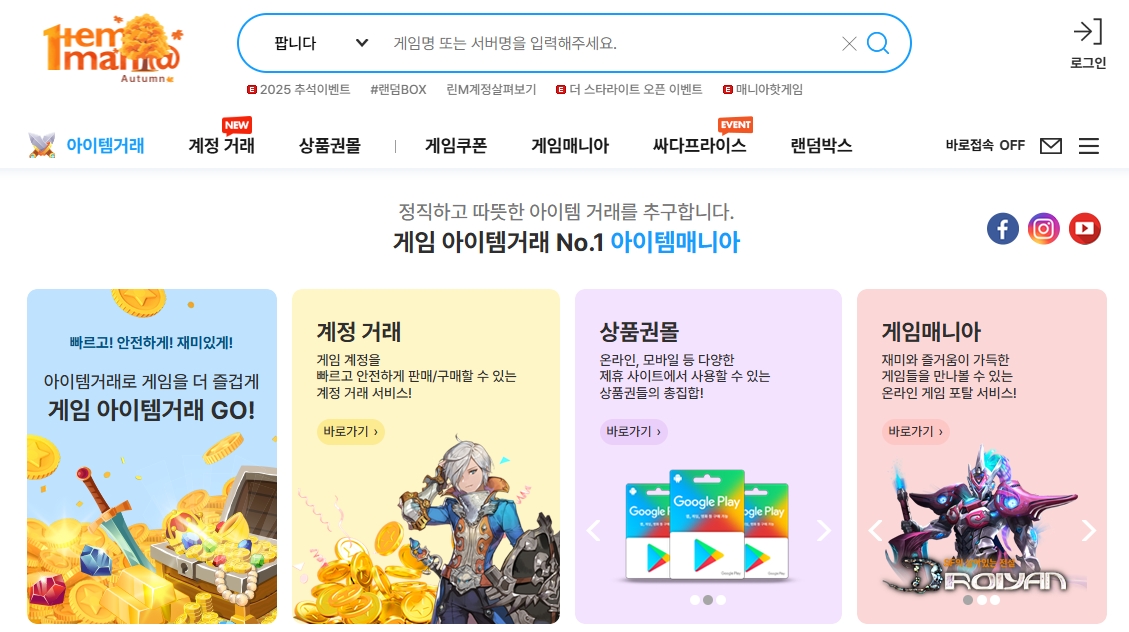The image size is (1129, 632).
Task: Select middle carousel dot under Google Play cards
Action: click(x=708, y=600)
